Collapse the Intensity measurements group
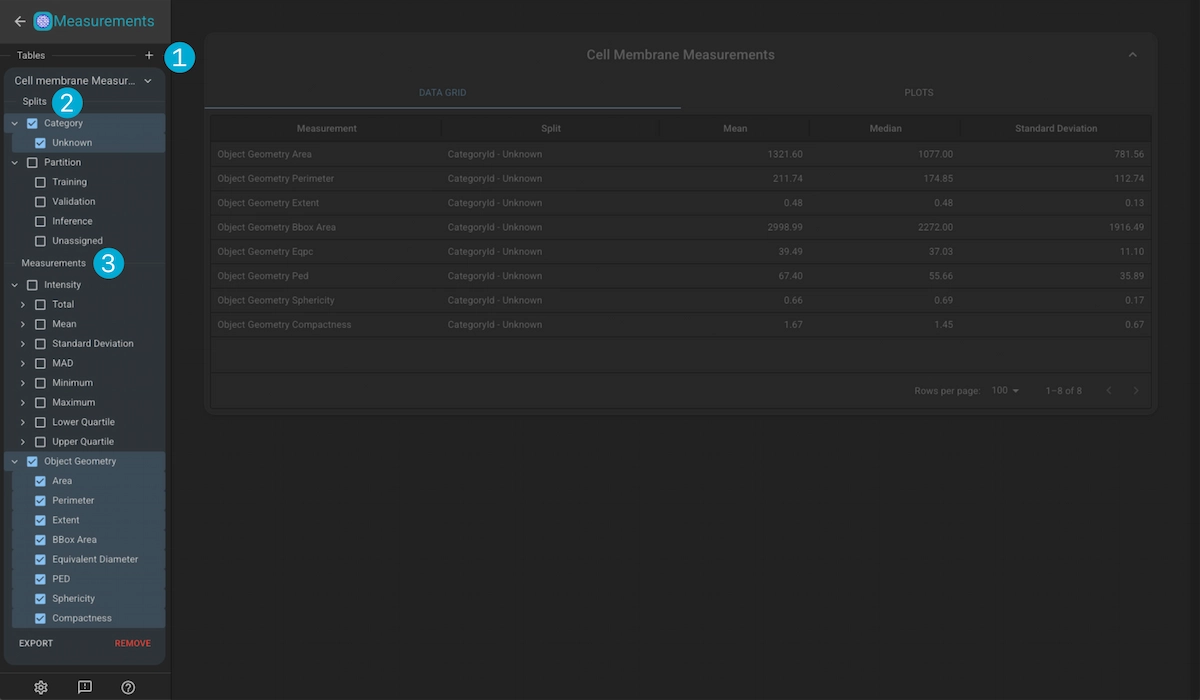 click(x=15, y=285)
